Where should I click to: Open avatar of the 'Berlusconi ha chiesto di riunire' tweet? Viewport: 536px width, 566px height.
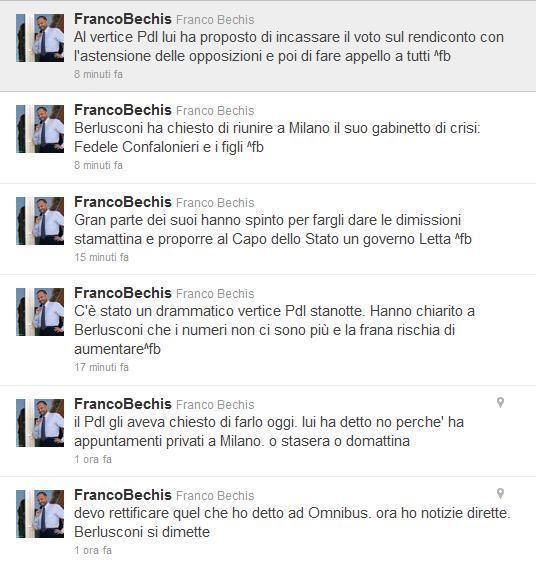click(40, 129)
